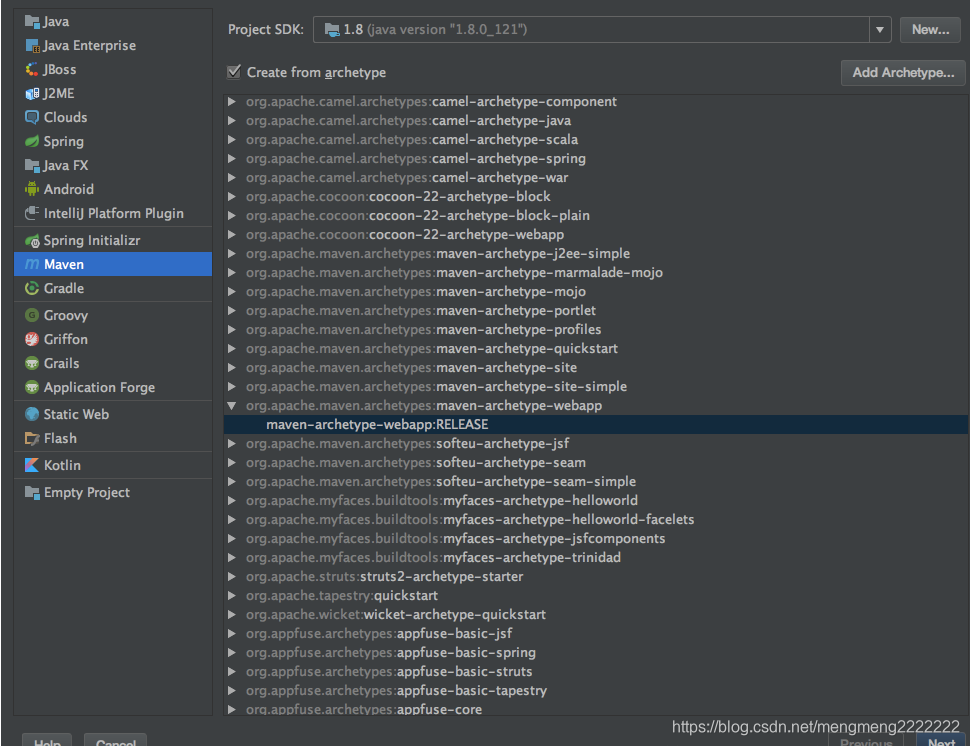
Task: Toggle Create from archetype checkbox
Action: (x=234, y=72)
